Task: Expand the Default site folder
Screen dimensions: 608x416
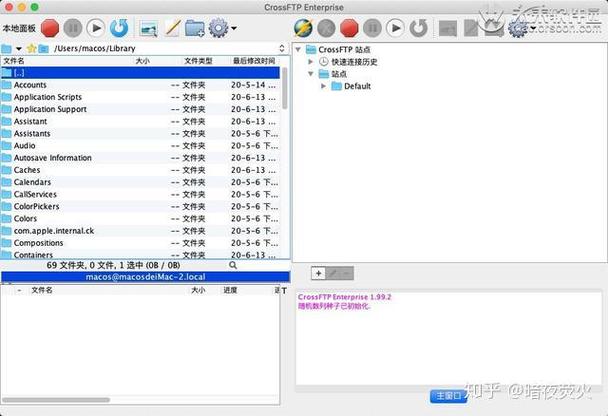Action: tap(323, 86)
